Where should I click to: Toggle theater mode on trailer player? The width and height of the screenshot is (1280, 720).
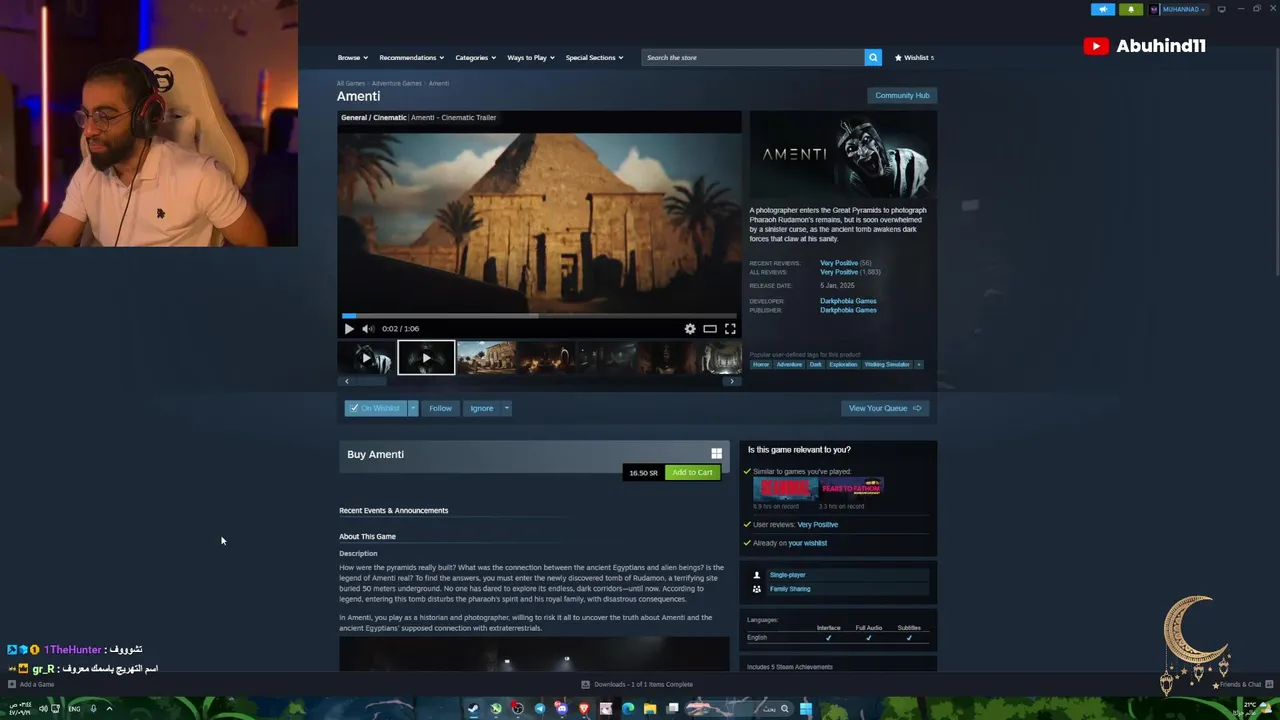(x=710, y=328)
